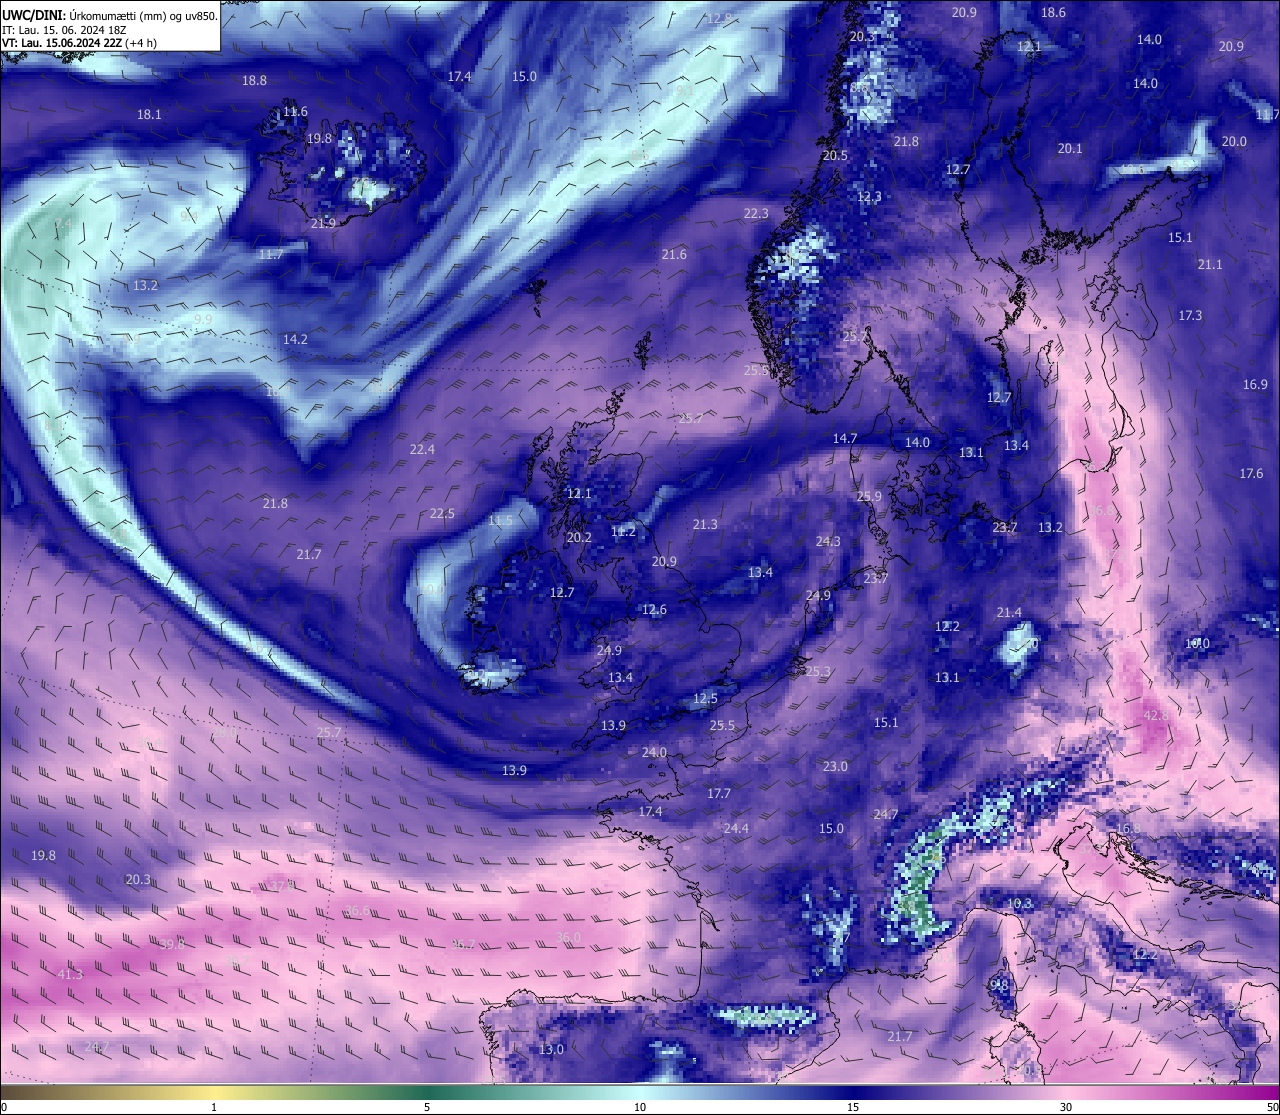Click the 14.7 value label
The height and width of the screenshot is (1115, 1280).
845,438
